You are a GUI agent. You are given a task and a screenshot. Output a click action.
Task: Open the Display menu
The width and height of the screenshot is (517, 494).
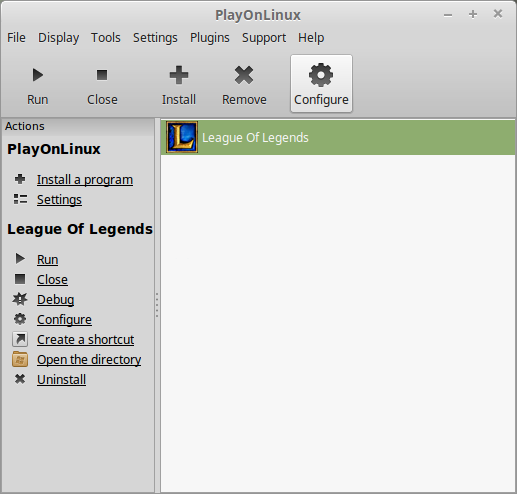pos(59,38)
